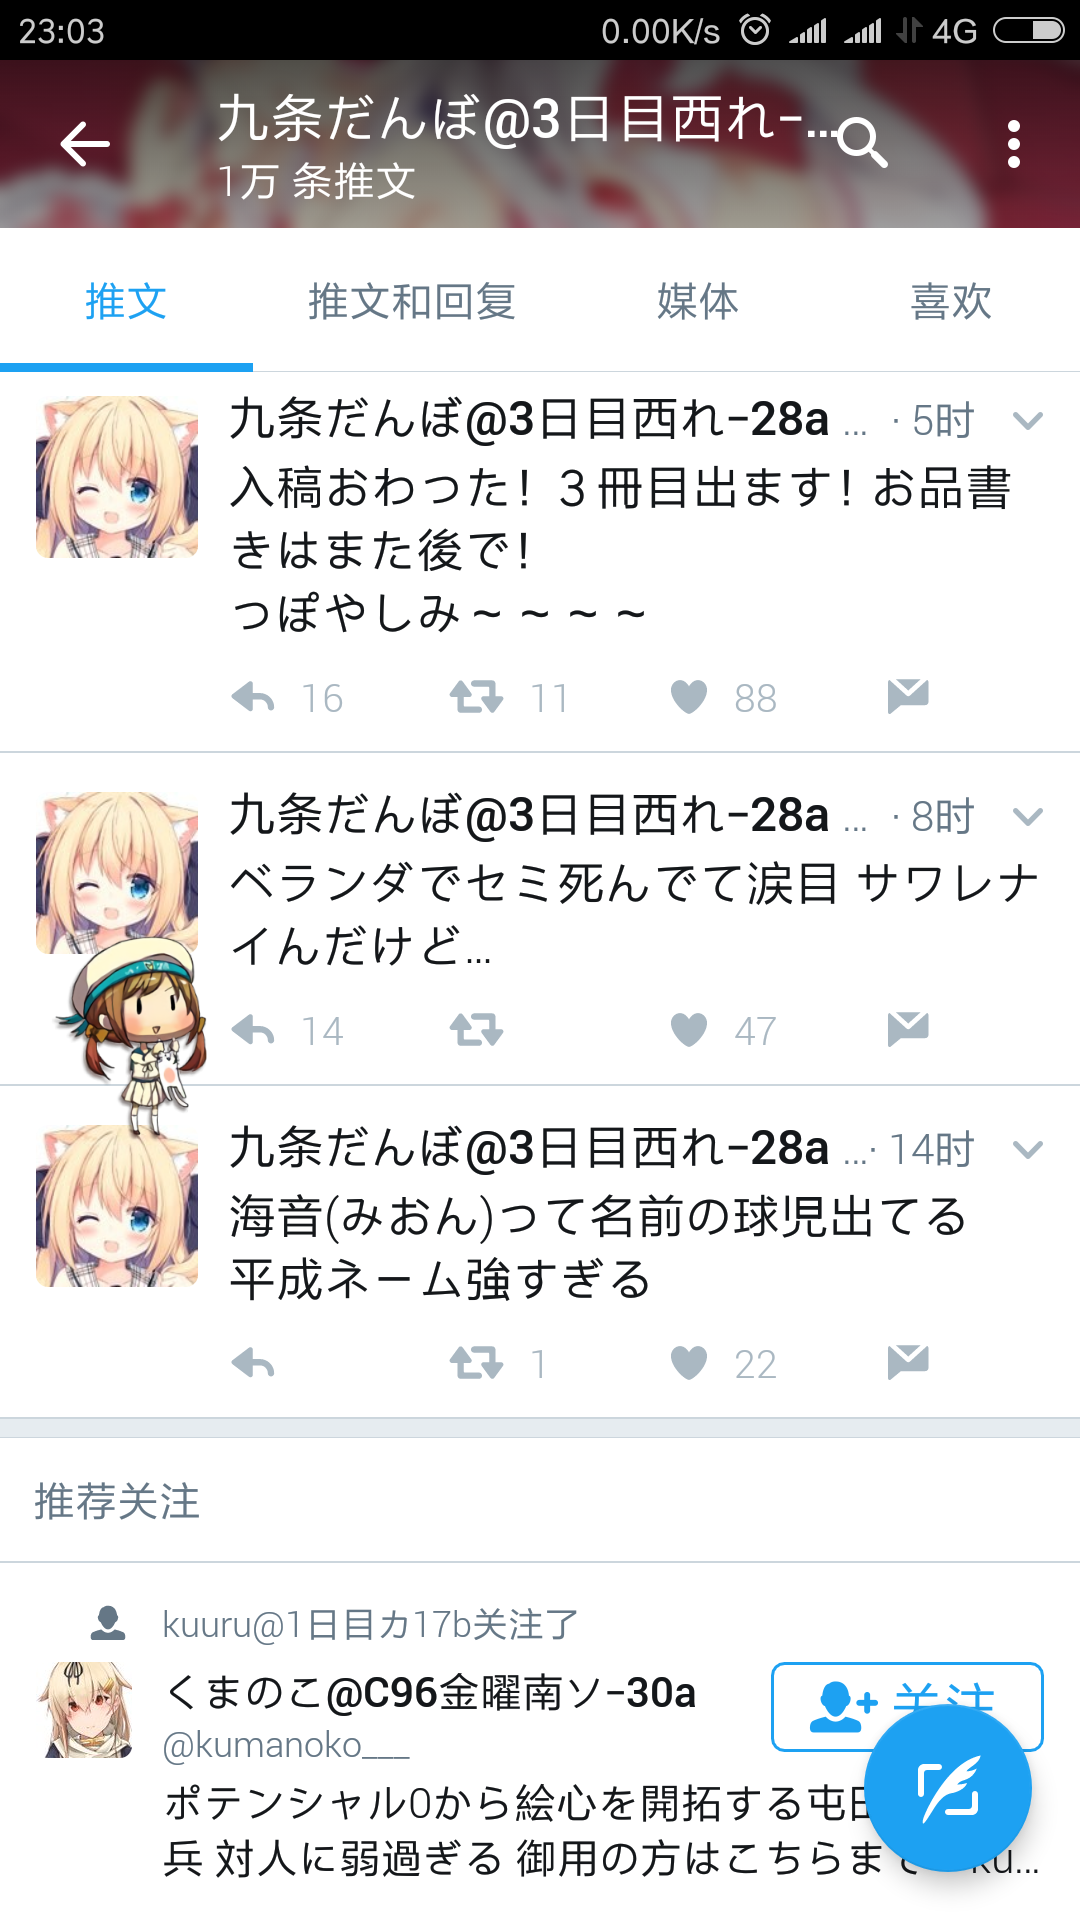Image resolution: width=1080 pixels, height=1920 pixels.
Task: Retweet the tweet with 11 retweets
Action: (476, 697)
